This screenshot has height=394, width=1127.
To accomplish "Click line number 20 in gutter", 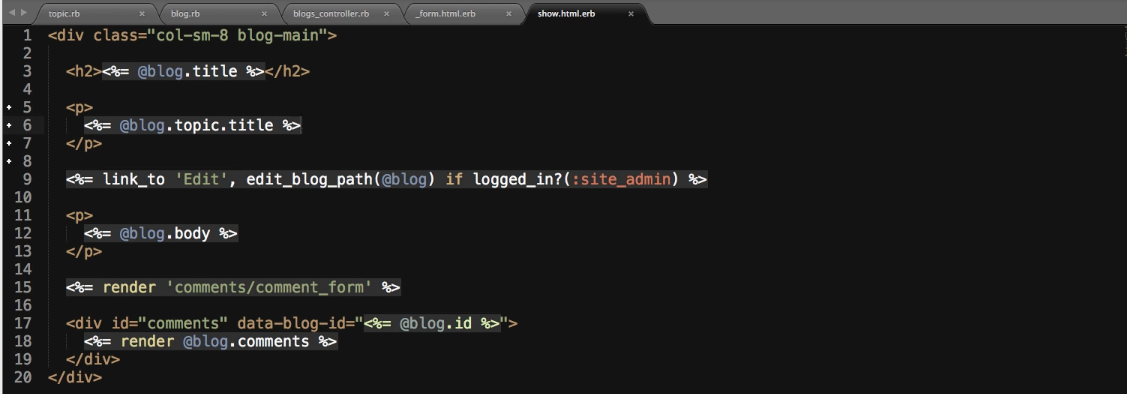I will coord(22,377).
